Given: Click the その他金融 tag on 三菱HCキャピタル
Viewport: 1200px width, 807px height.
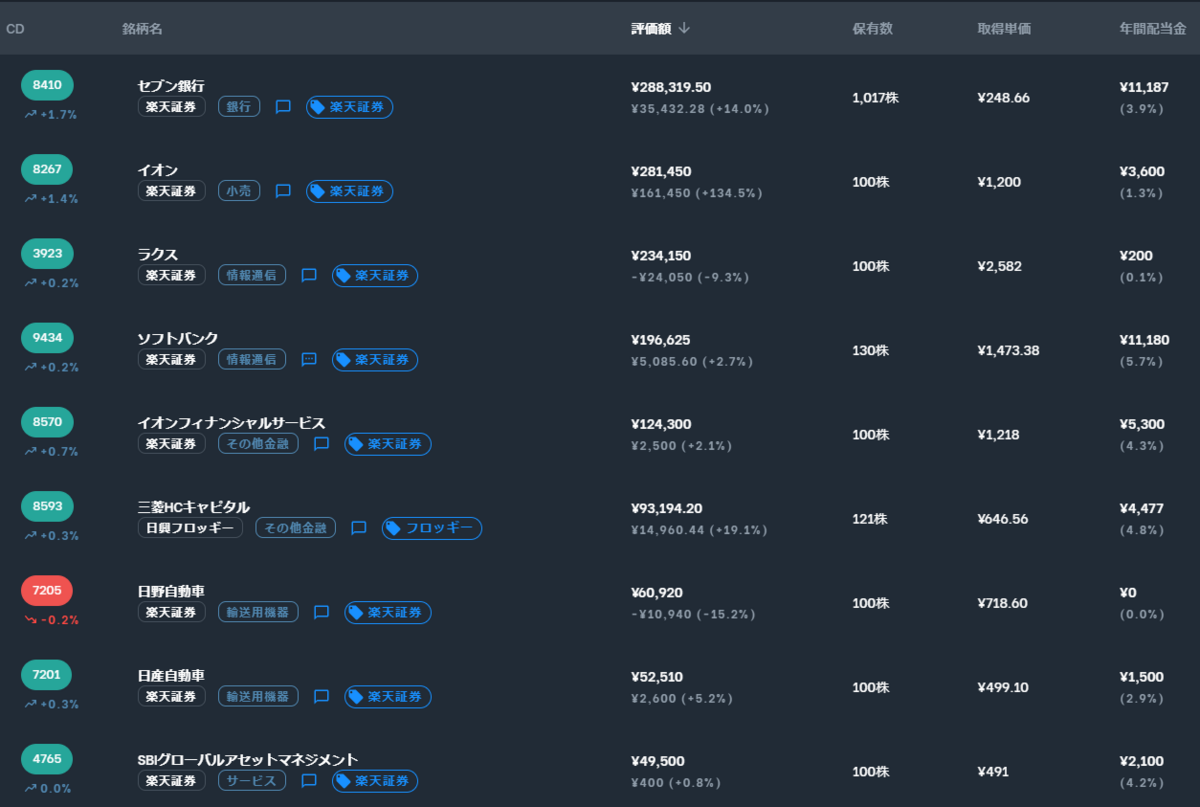Looking at the screenshot, I should (x=296, y=528).
